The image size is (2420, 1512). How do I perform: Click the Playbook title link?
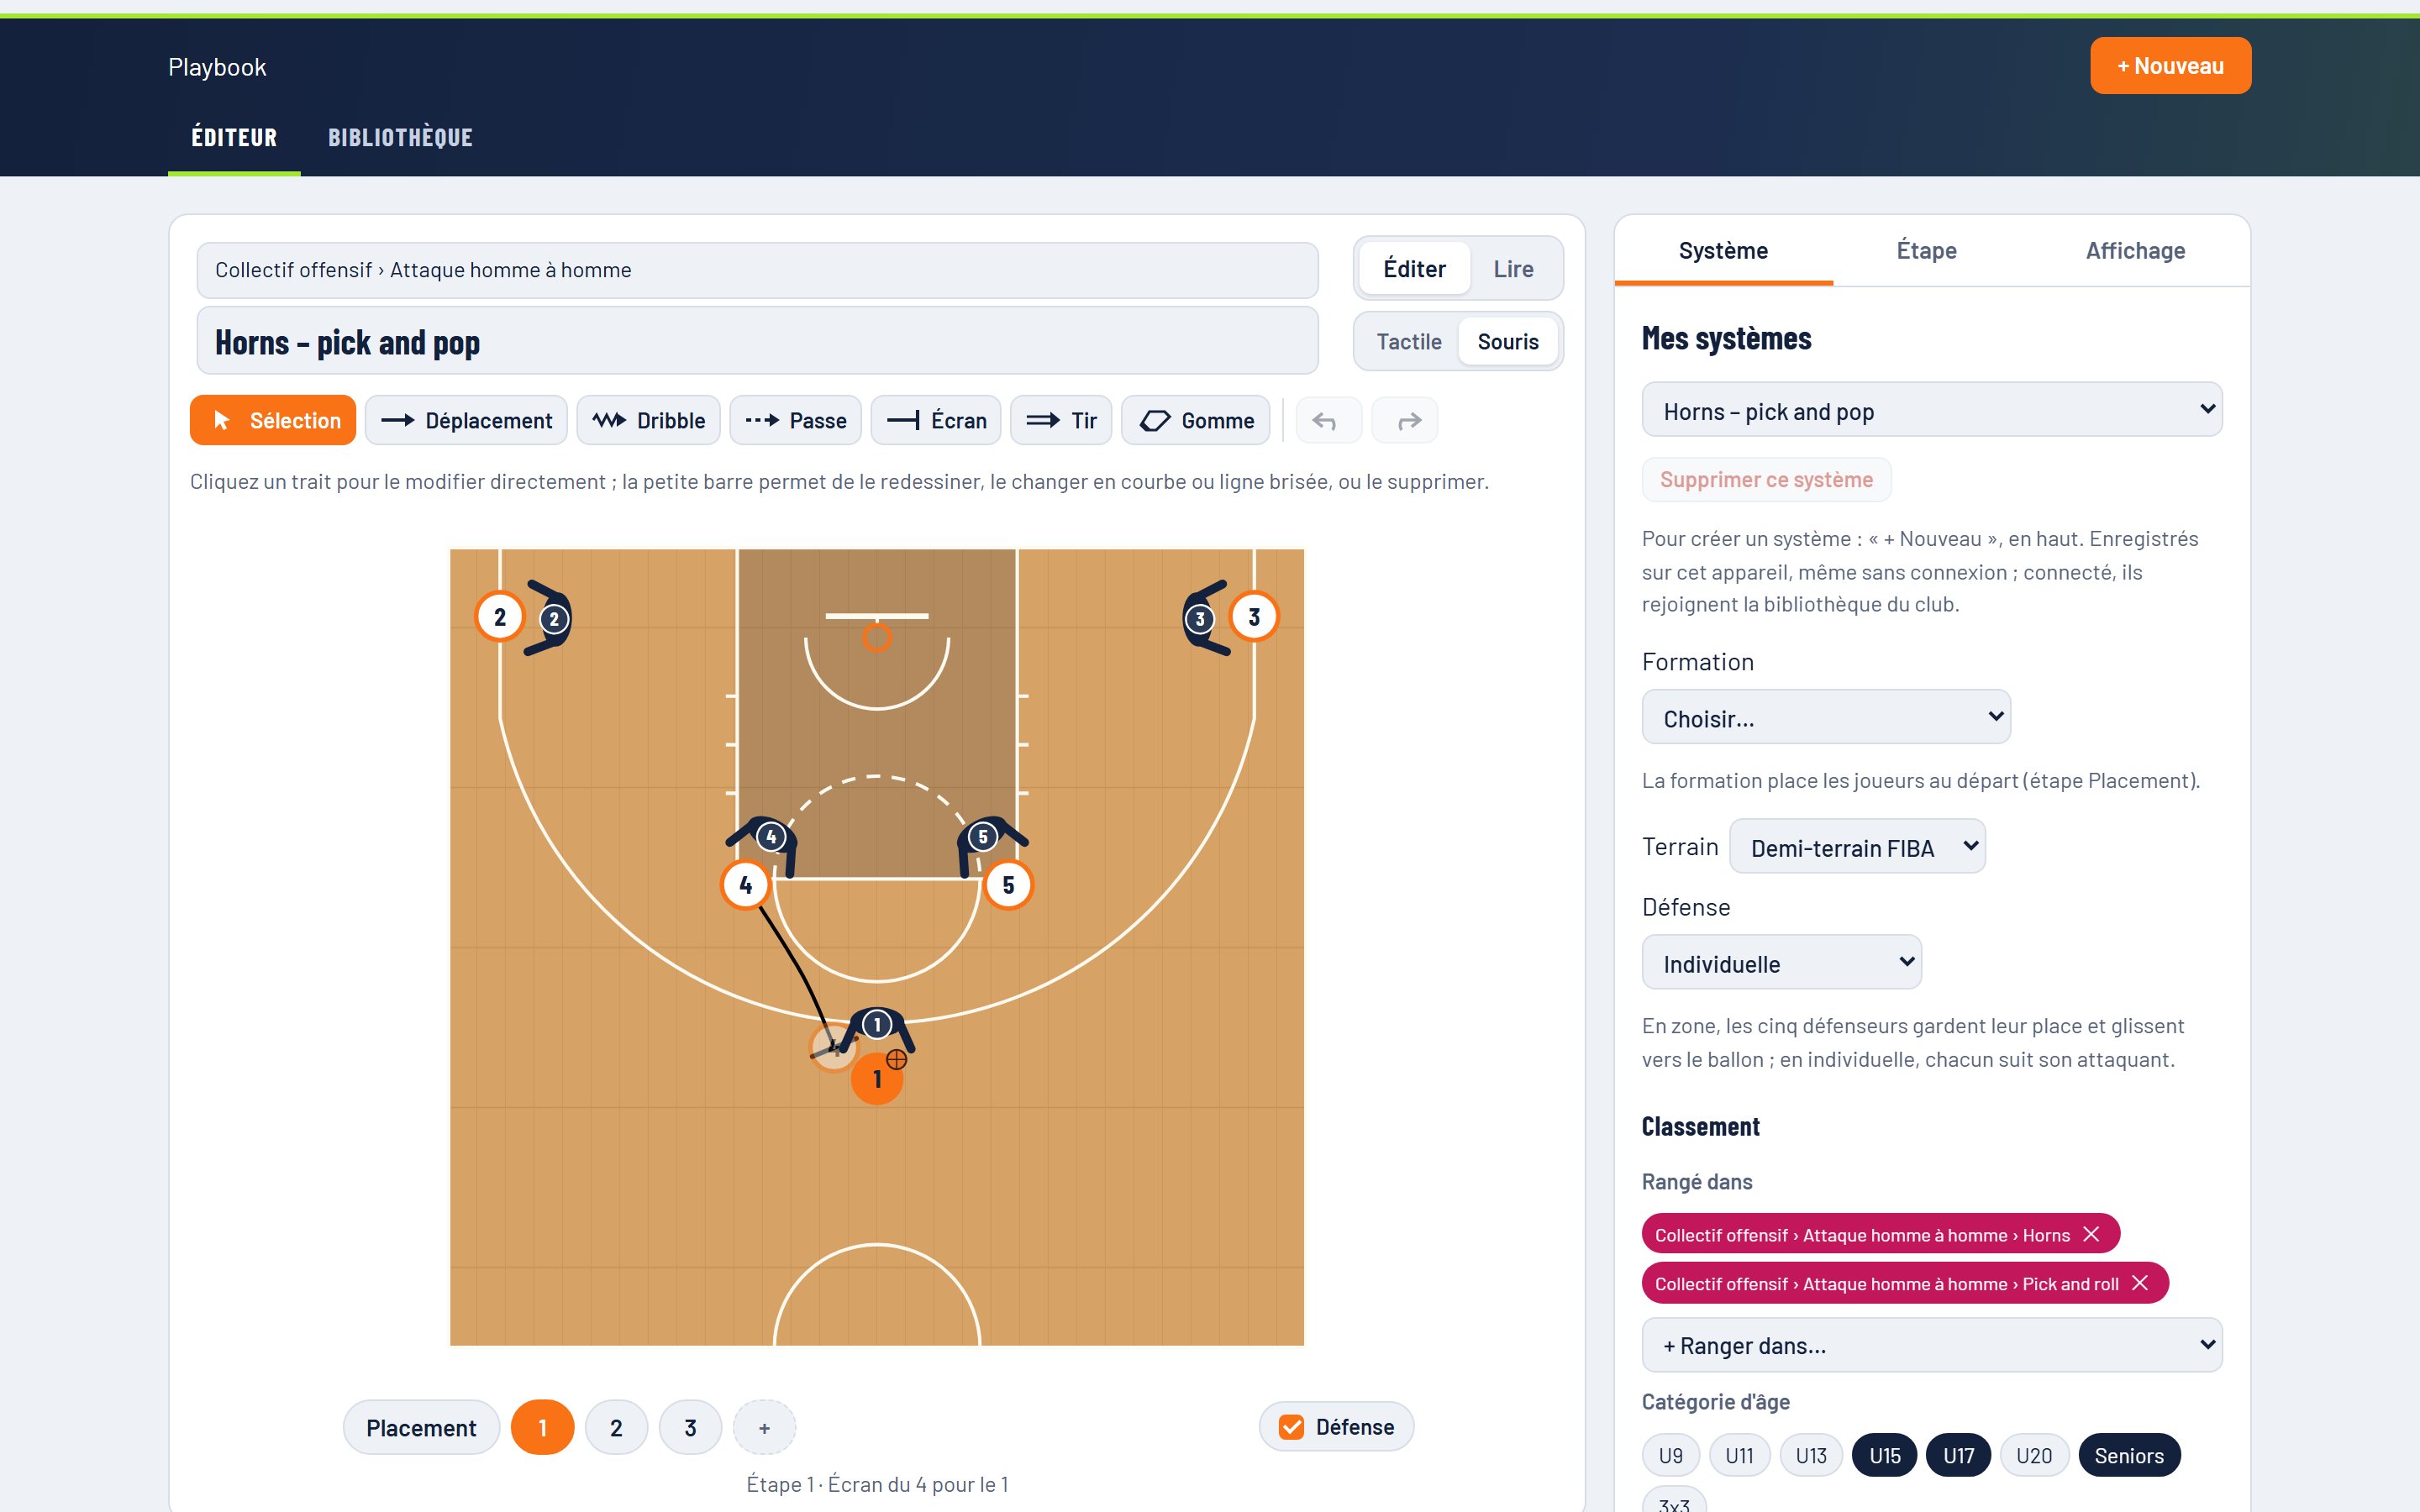pos(217,67)
